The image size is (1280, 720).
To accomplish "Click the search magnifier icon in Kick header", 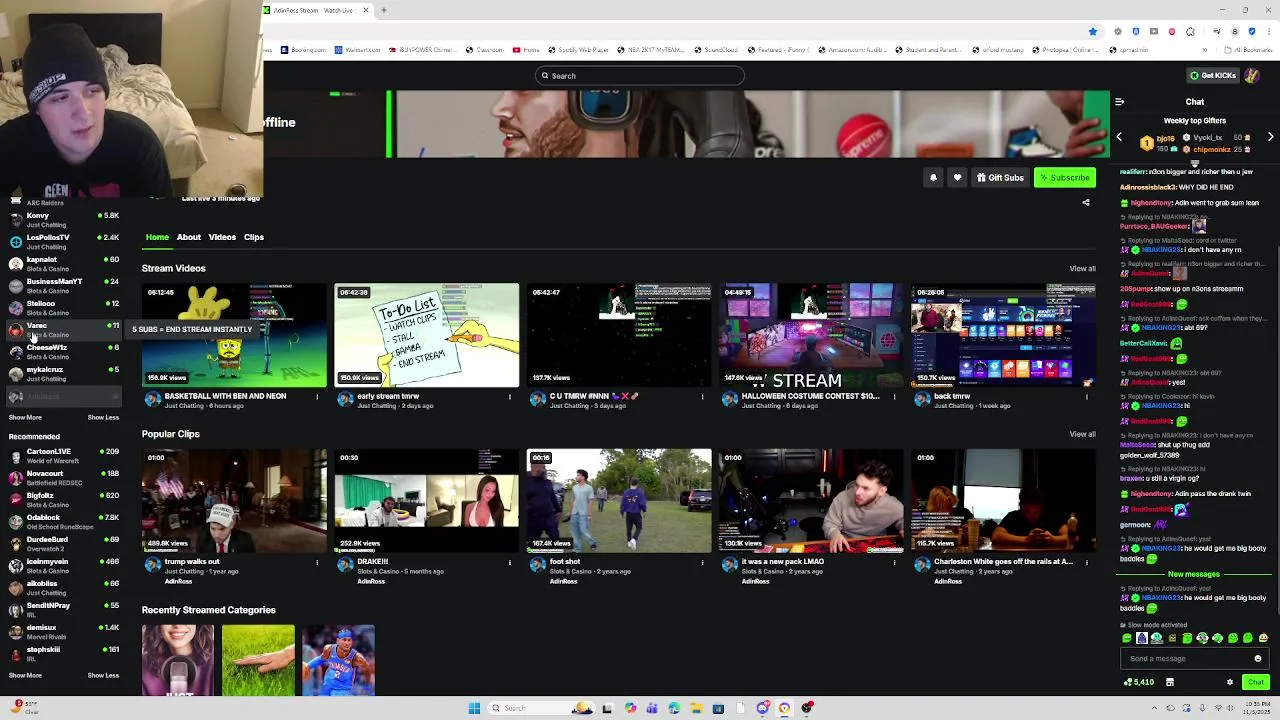I will [x=545, y=76].
